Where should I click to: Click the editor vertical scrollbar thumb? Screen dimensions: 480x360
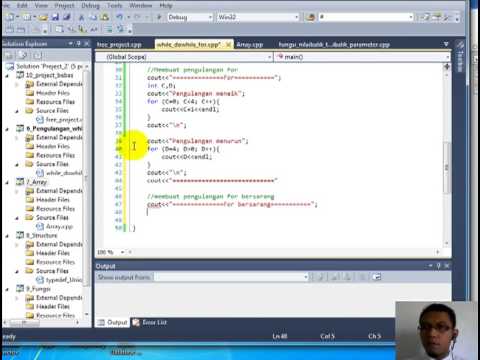447,167
